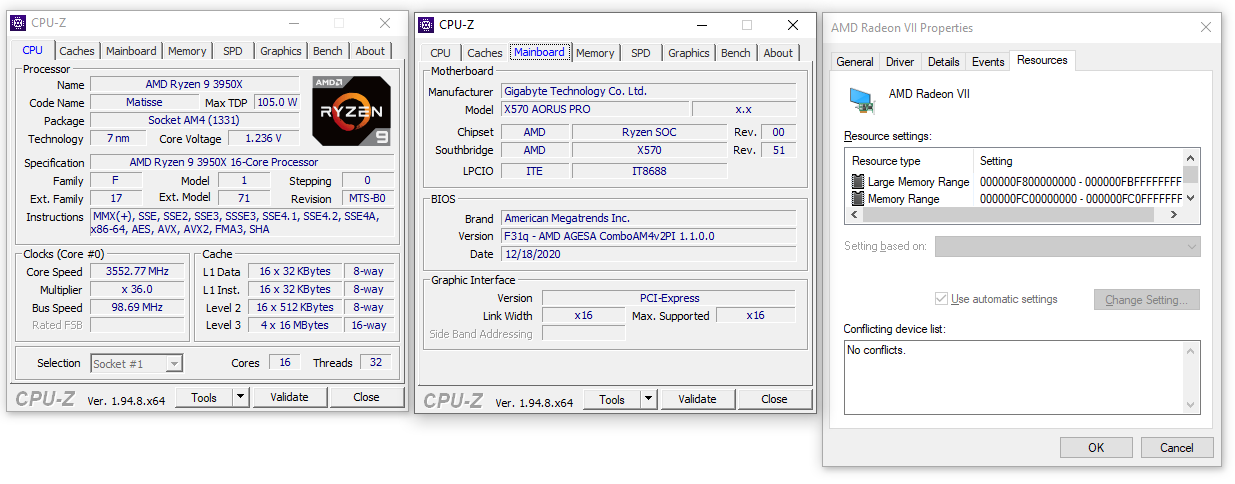Open About tab in middle CPU-Z window
The image size is (1235, 484).
(778, 53)
